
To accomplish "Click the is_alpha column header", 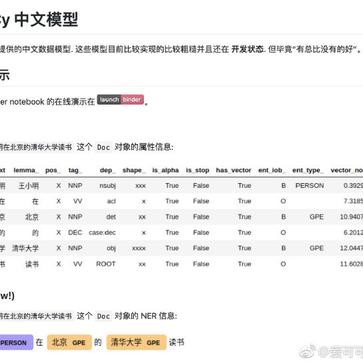I will coord(165,170).
